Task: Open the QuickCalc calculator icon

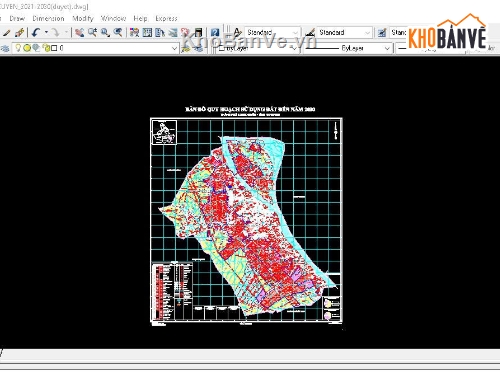Action: [x=198, y=32]
